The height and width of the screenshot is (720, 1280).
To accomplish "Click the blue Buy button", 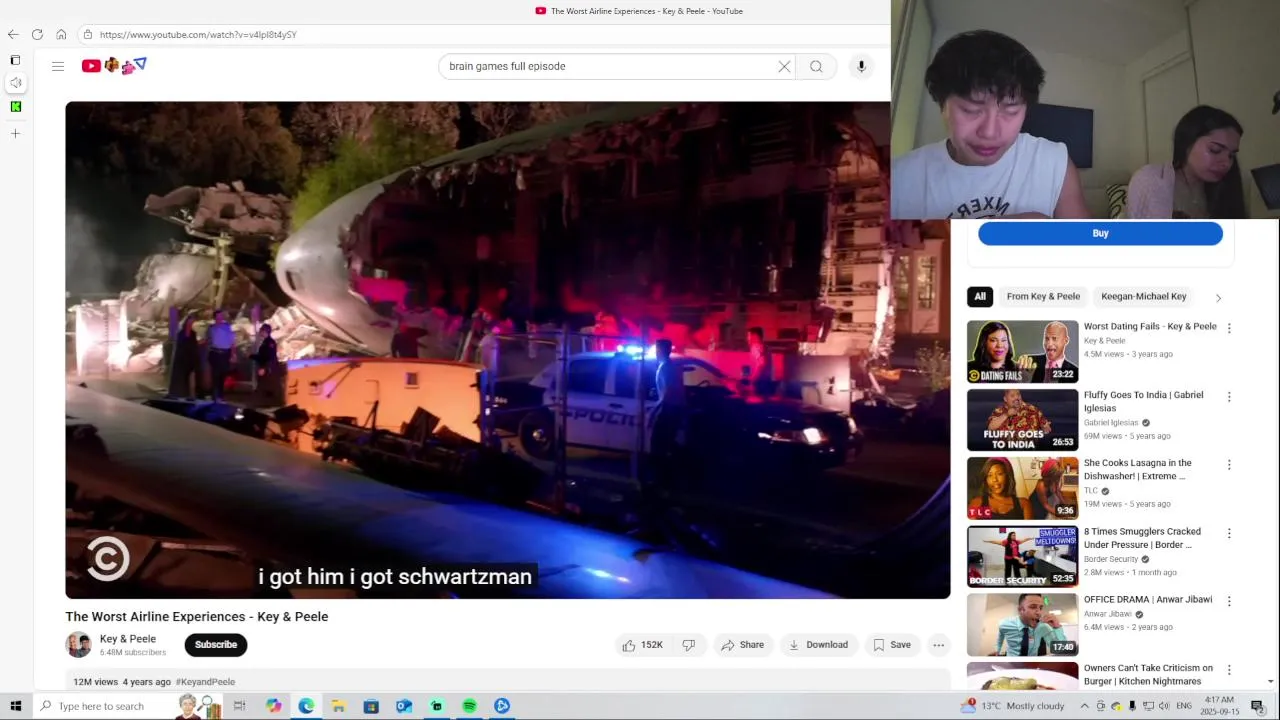I will point(1100,233).
